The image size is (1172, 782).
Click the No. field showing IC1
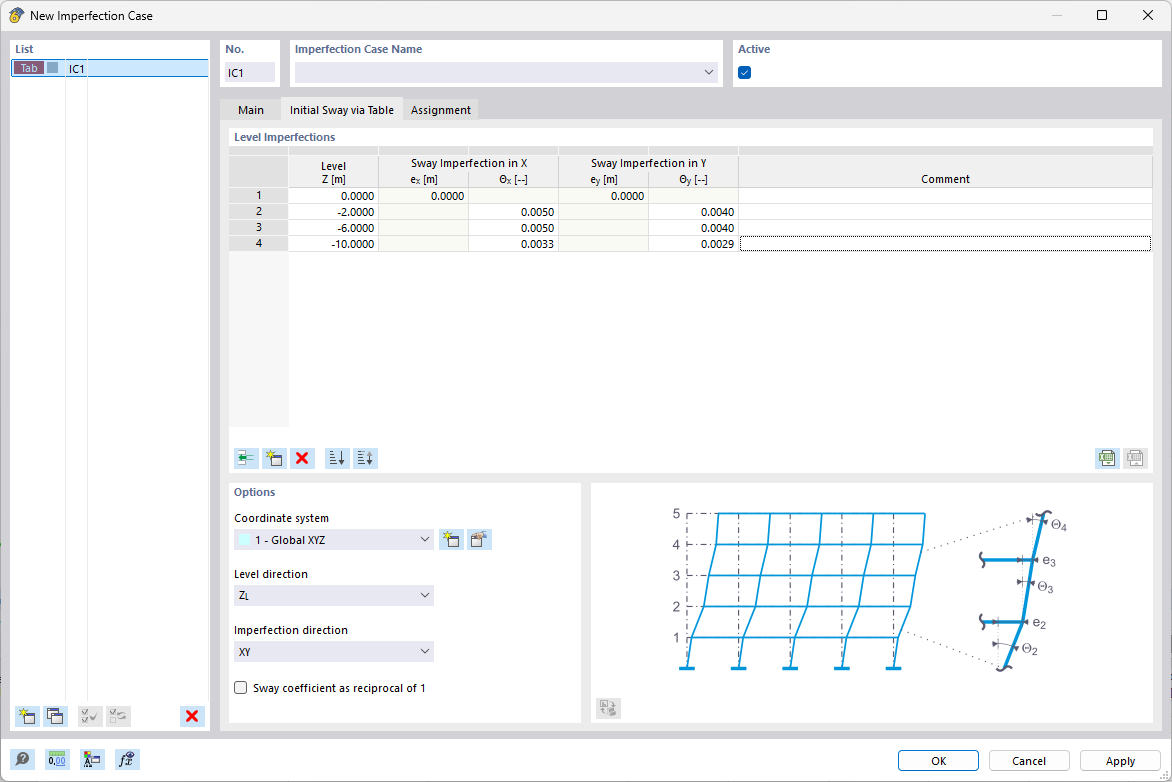[x=250, y=73]
